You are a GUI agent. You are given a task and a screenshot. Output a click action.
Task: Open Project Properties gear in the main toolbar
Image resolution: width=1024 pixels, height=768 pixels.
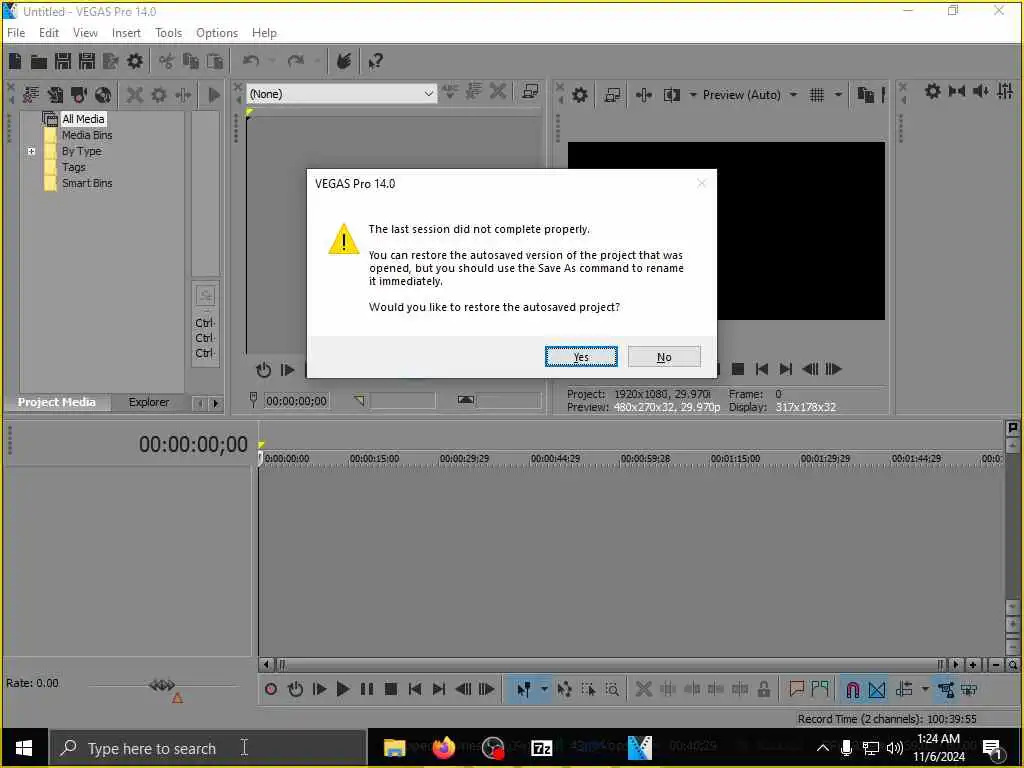135,61
